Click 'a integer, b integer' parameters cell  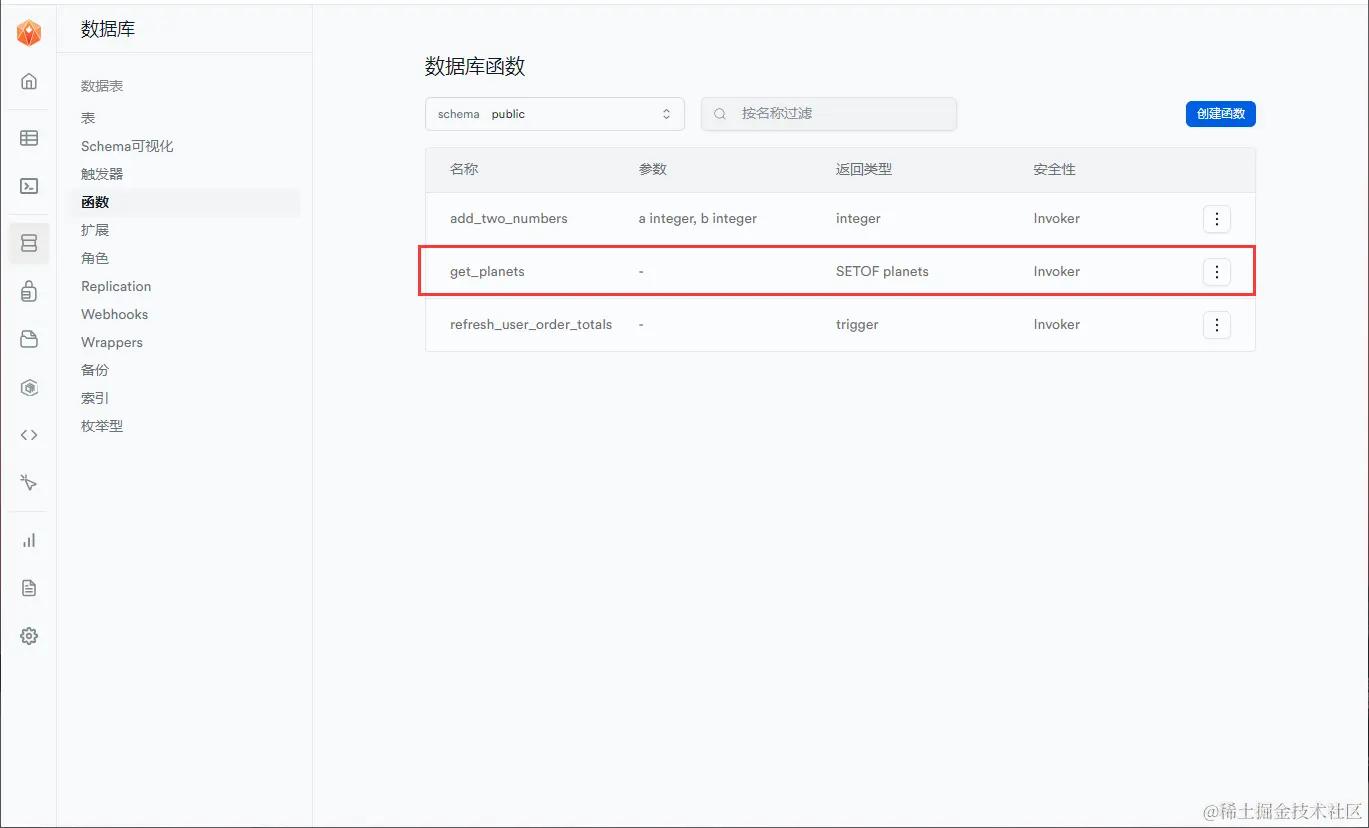point(698,219)
